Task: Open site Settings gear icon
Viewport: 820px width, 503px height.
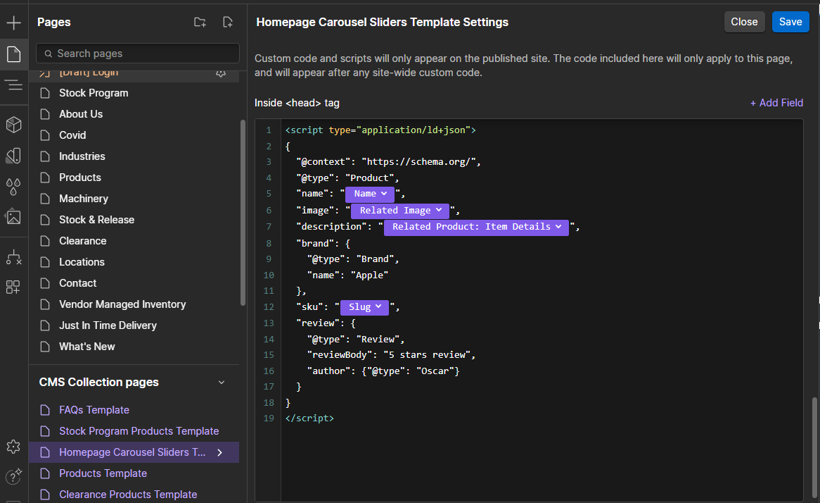Action: point(14,446)
